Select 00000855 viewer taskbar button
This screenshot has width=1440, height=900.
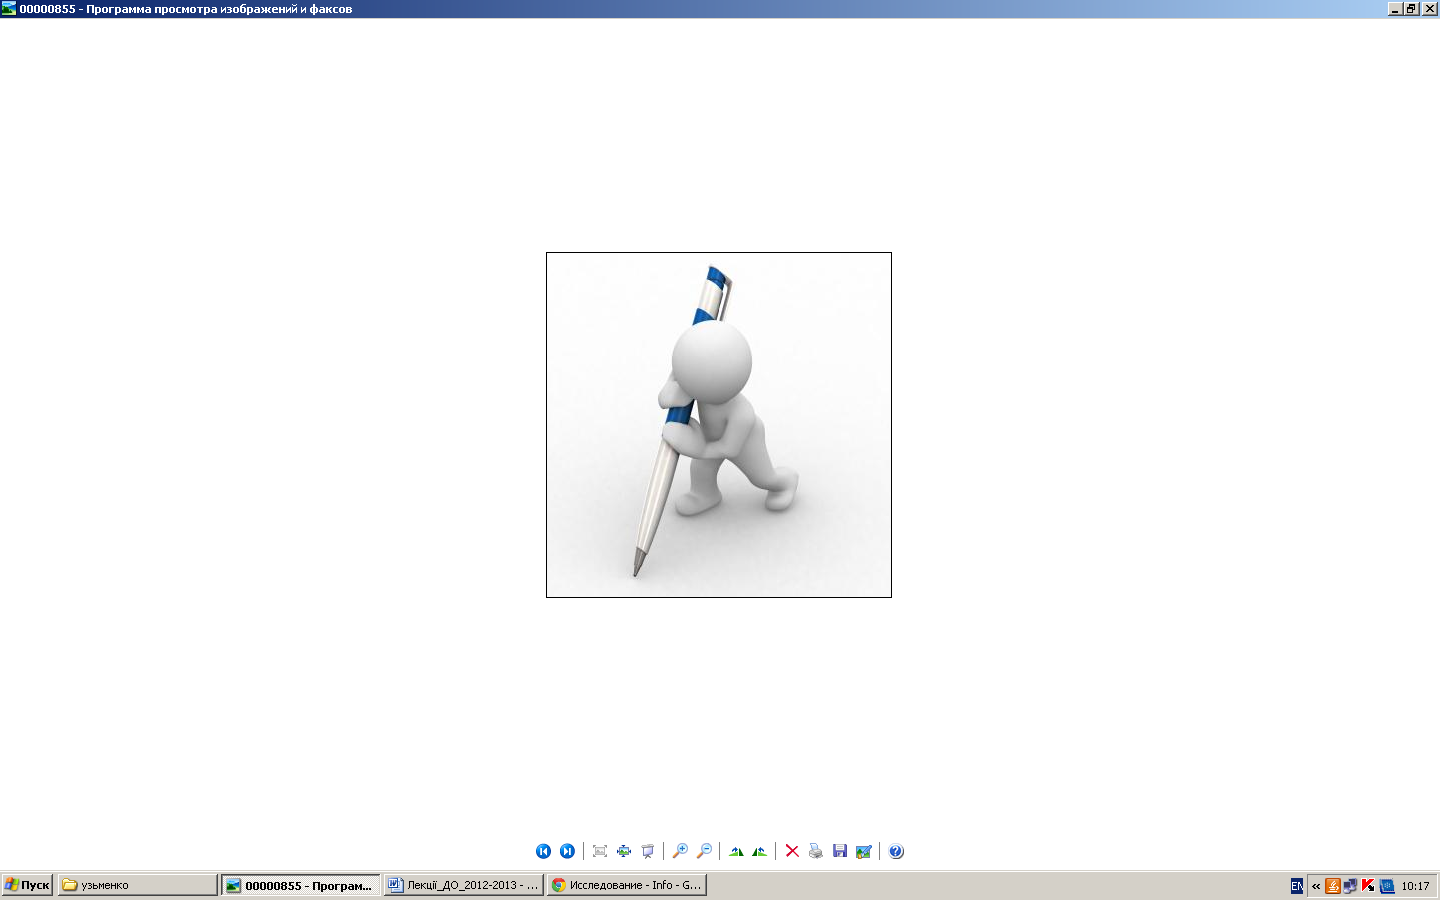300,885
